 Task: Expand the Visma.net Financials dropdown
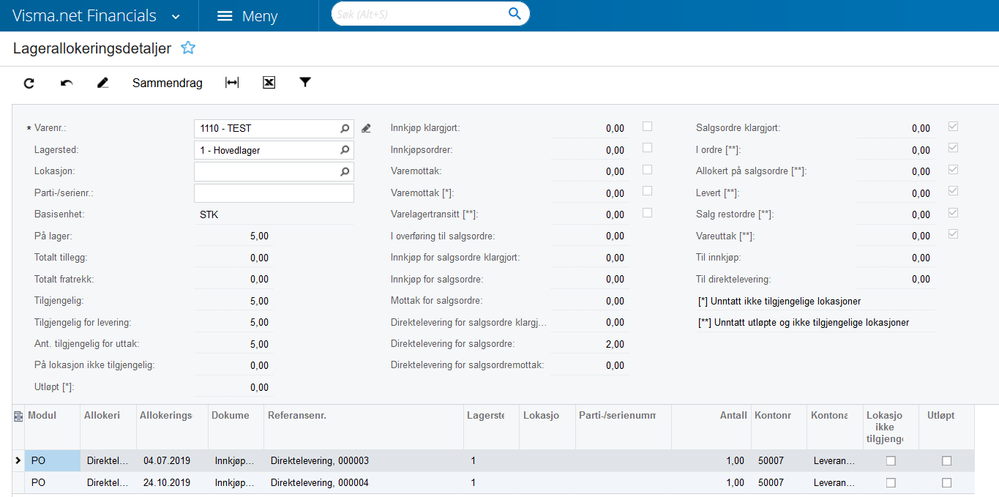(x=176, y=17)
